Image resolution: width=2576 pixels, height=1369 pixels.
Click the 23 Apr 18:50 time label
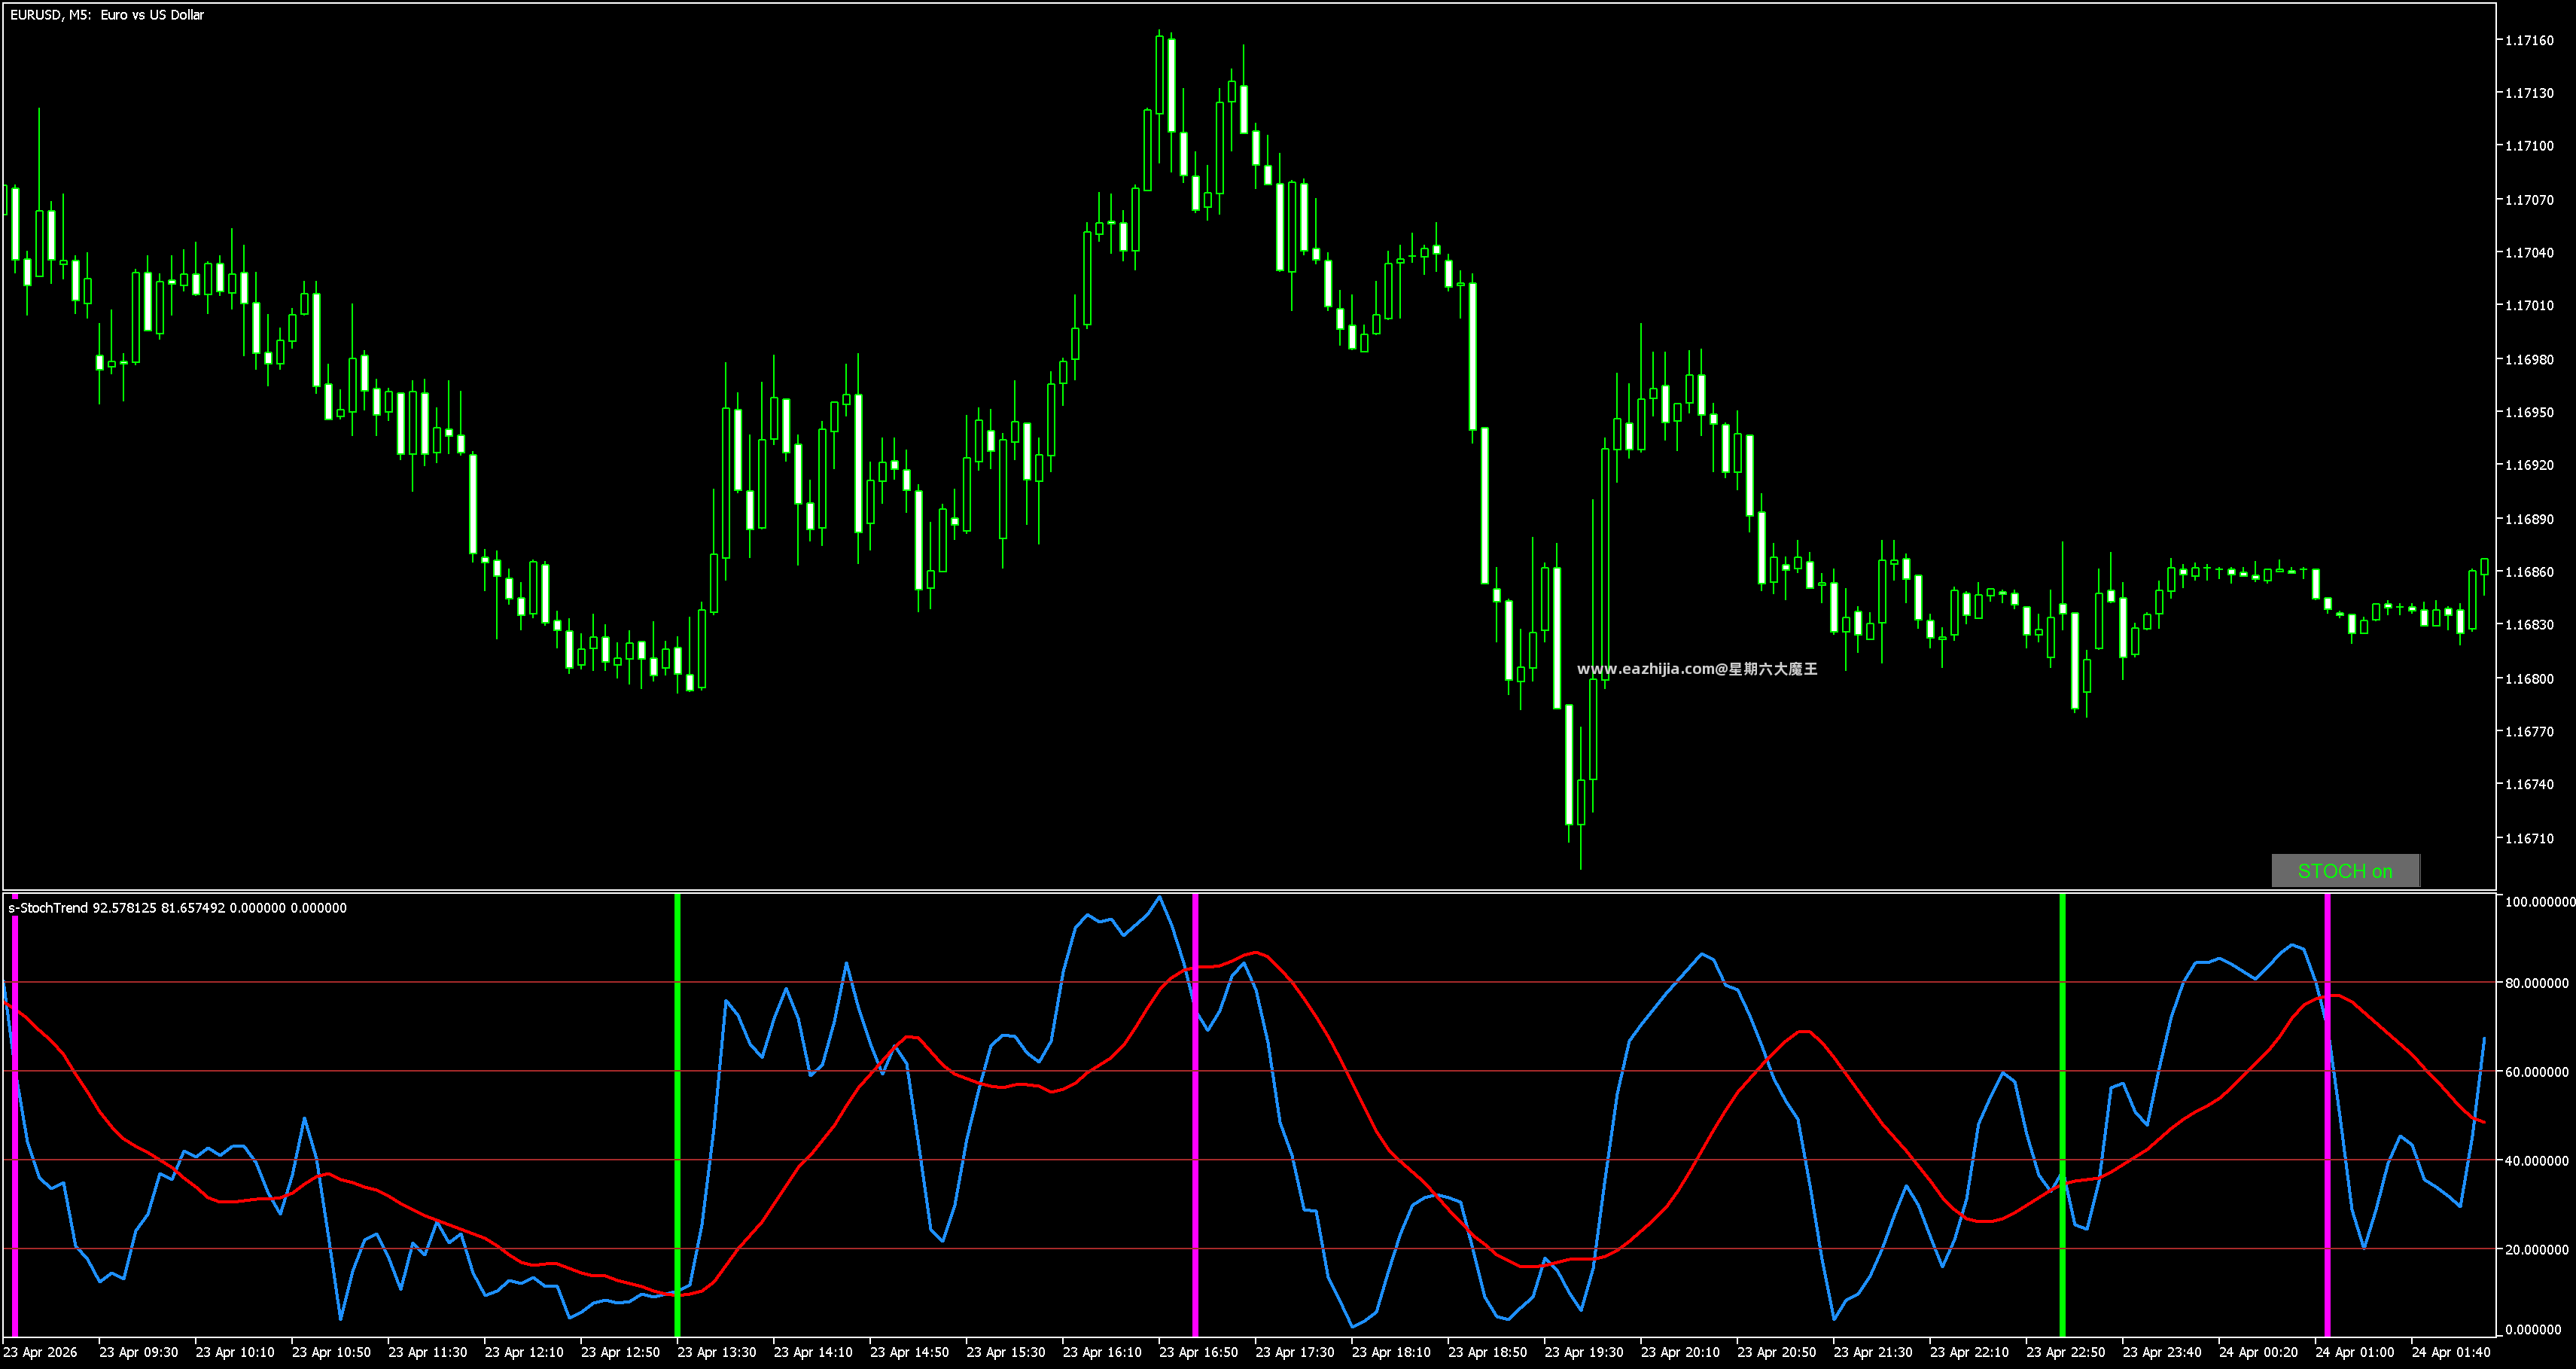click(1488, 1353)
